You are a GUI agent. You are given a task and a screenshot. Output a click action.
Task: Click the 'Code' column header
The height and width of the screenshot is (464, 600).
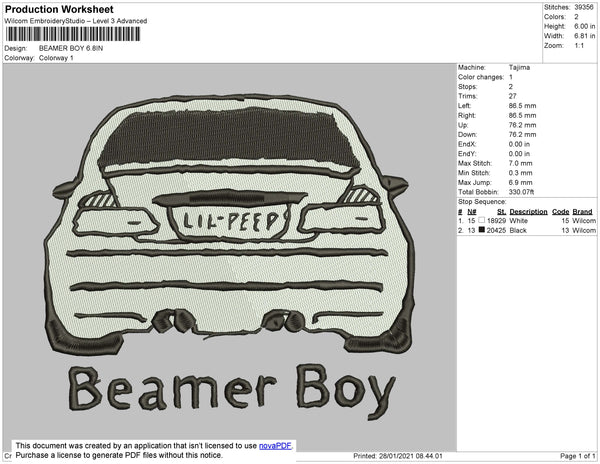click(x=561, y=212)
